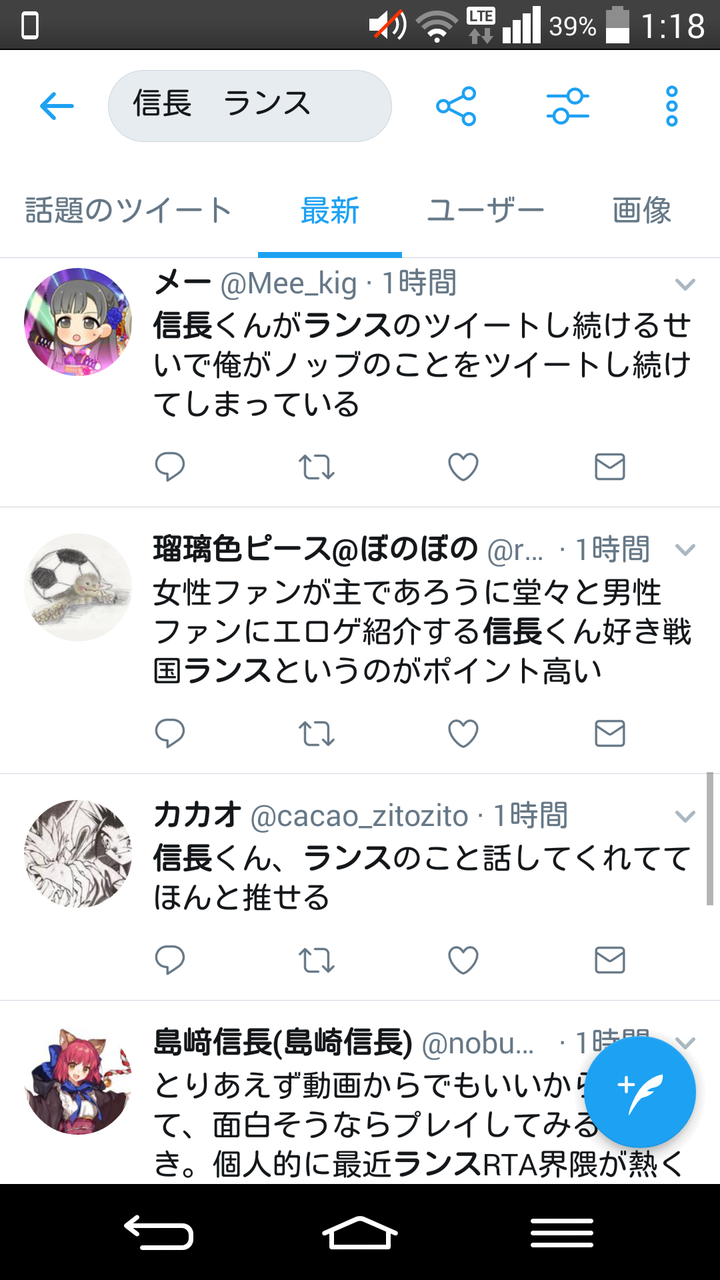Screen dimensions: 720x1280
Task: Switch to the 話題のツイート tab
Action: tap(128, 211)
